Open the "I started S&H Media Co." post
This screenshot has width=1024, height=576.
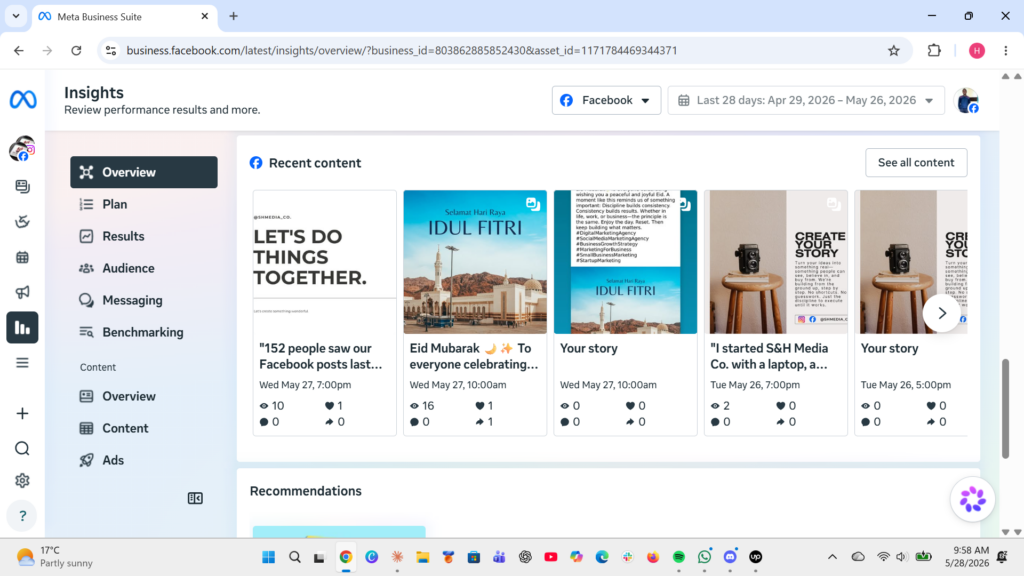point(769,357)
